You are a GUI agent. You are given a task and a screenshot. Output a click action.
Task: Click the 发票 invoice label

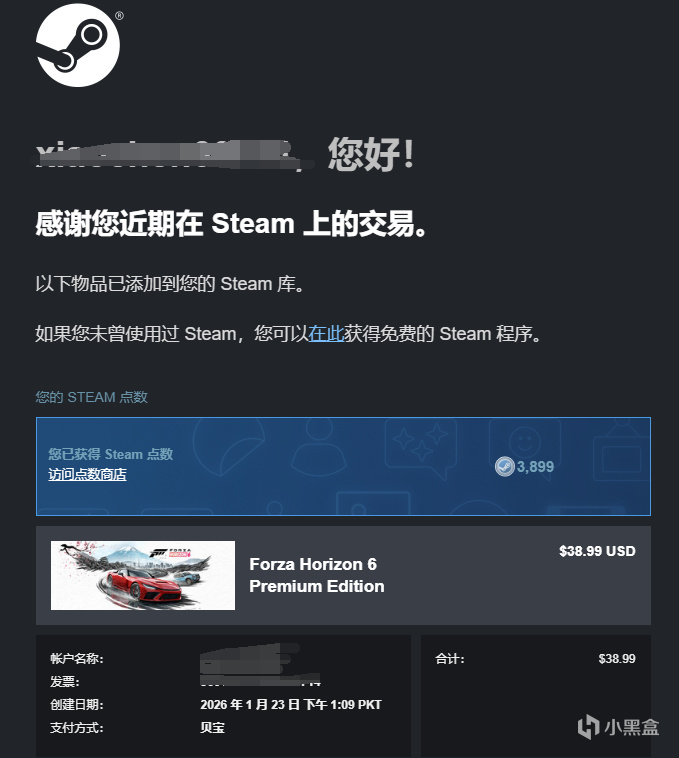pos(64,682)
